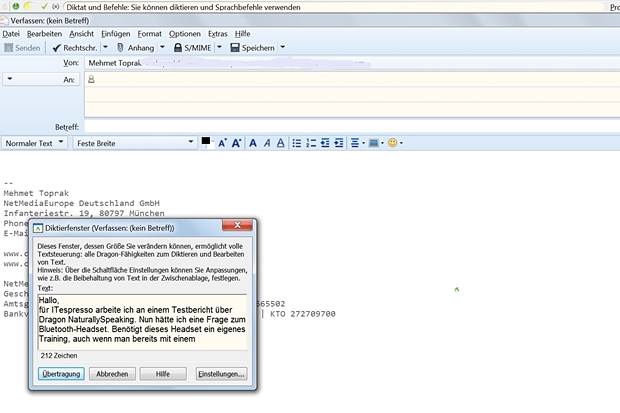The image size is (620, 413).
Task: Open the smiley emoticon picker
Action: coord(392,143)
